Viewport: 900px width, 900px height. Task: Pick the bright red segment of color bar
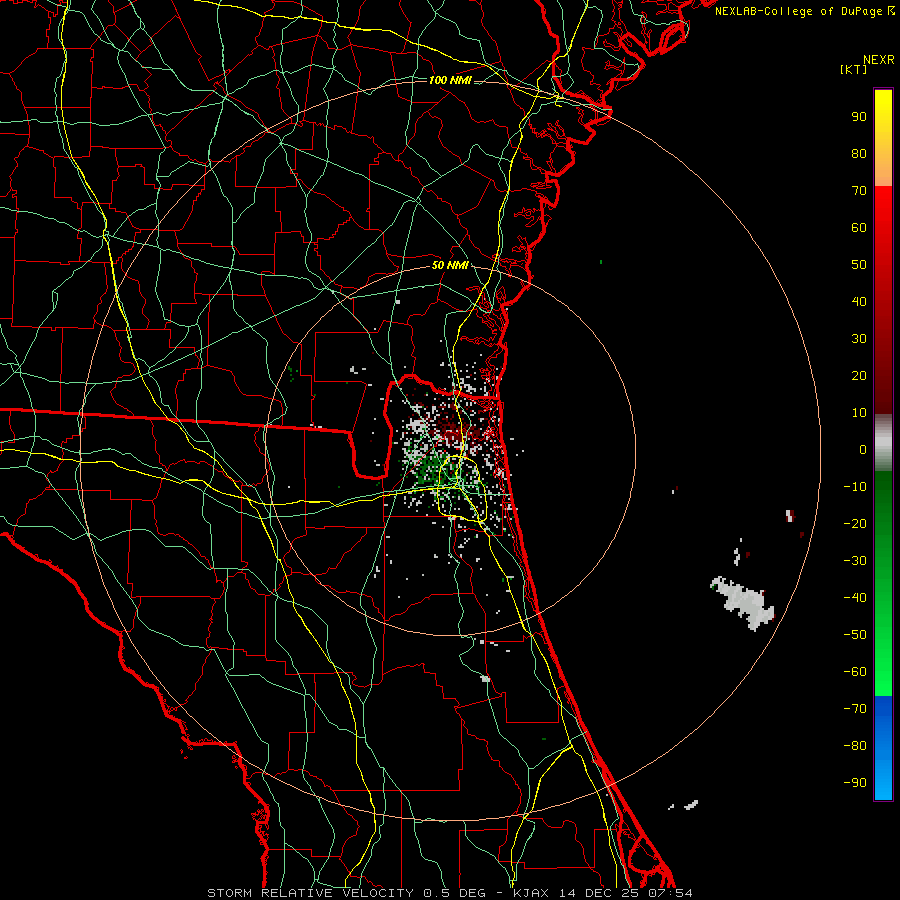tap(883, 212)
